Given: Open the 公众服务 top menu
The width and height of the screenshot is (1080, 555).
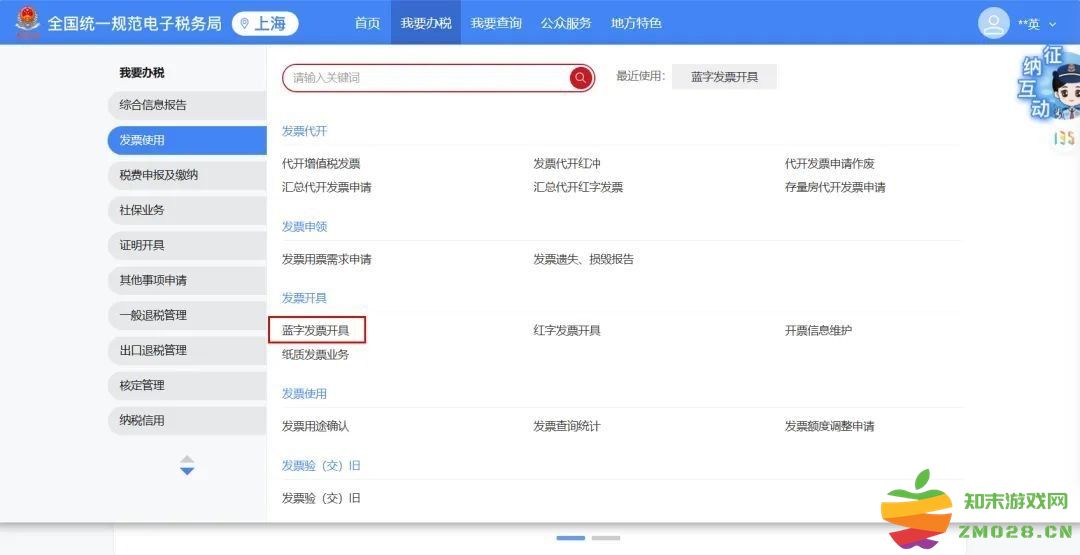Looking at the screenshot, I should (x=565, y=23).
